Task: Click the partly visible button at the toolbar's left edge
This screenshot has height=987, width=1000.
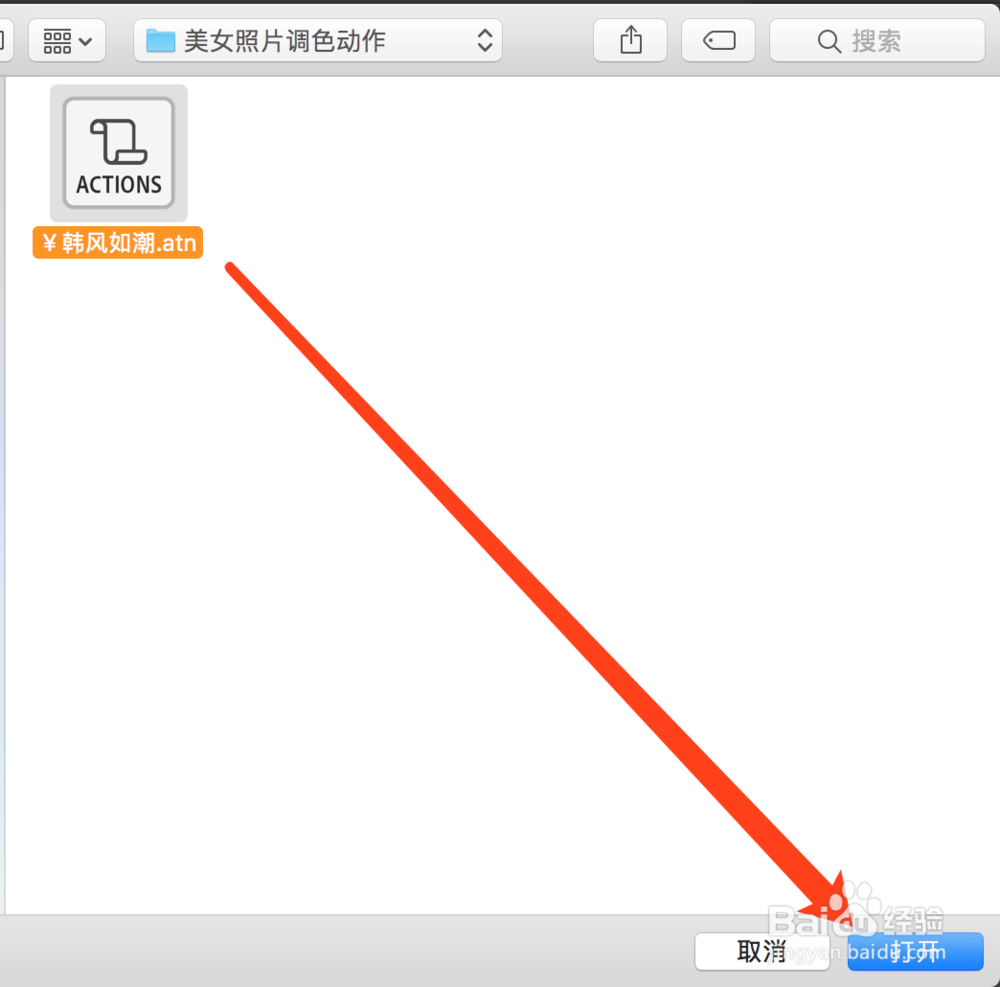Action: tap(3, 40)
